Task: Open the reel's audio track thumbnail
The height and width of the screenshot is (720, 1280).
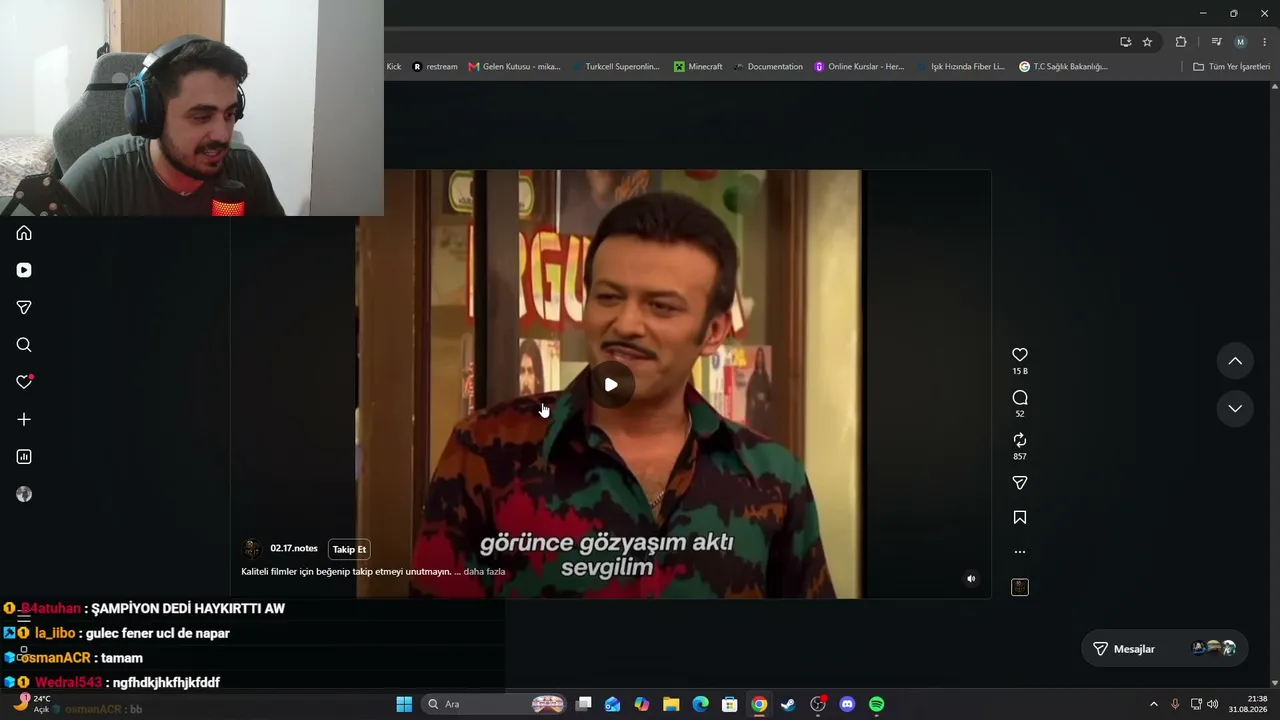Action: pyautogui.click(x=1020, y=587)
